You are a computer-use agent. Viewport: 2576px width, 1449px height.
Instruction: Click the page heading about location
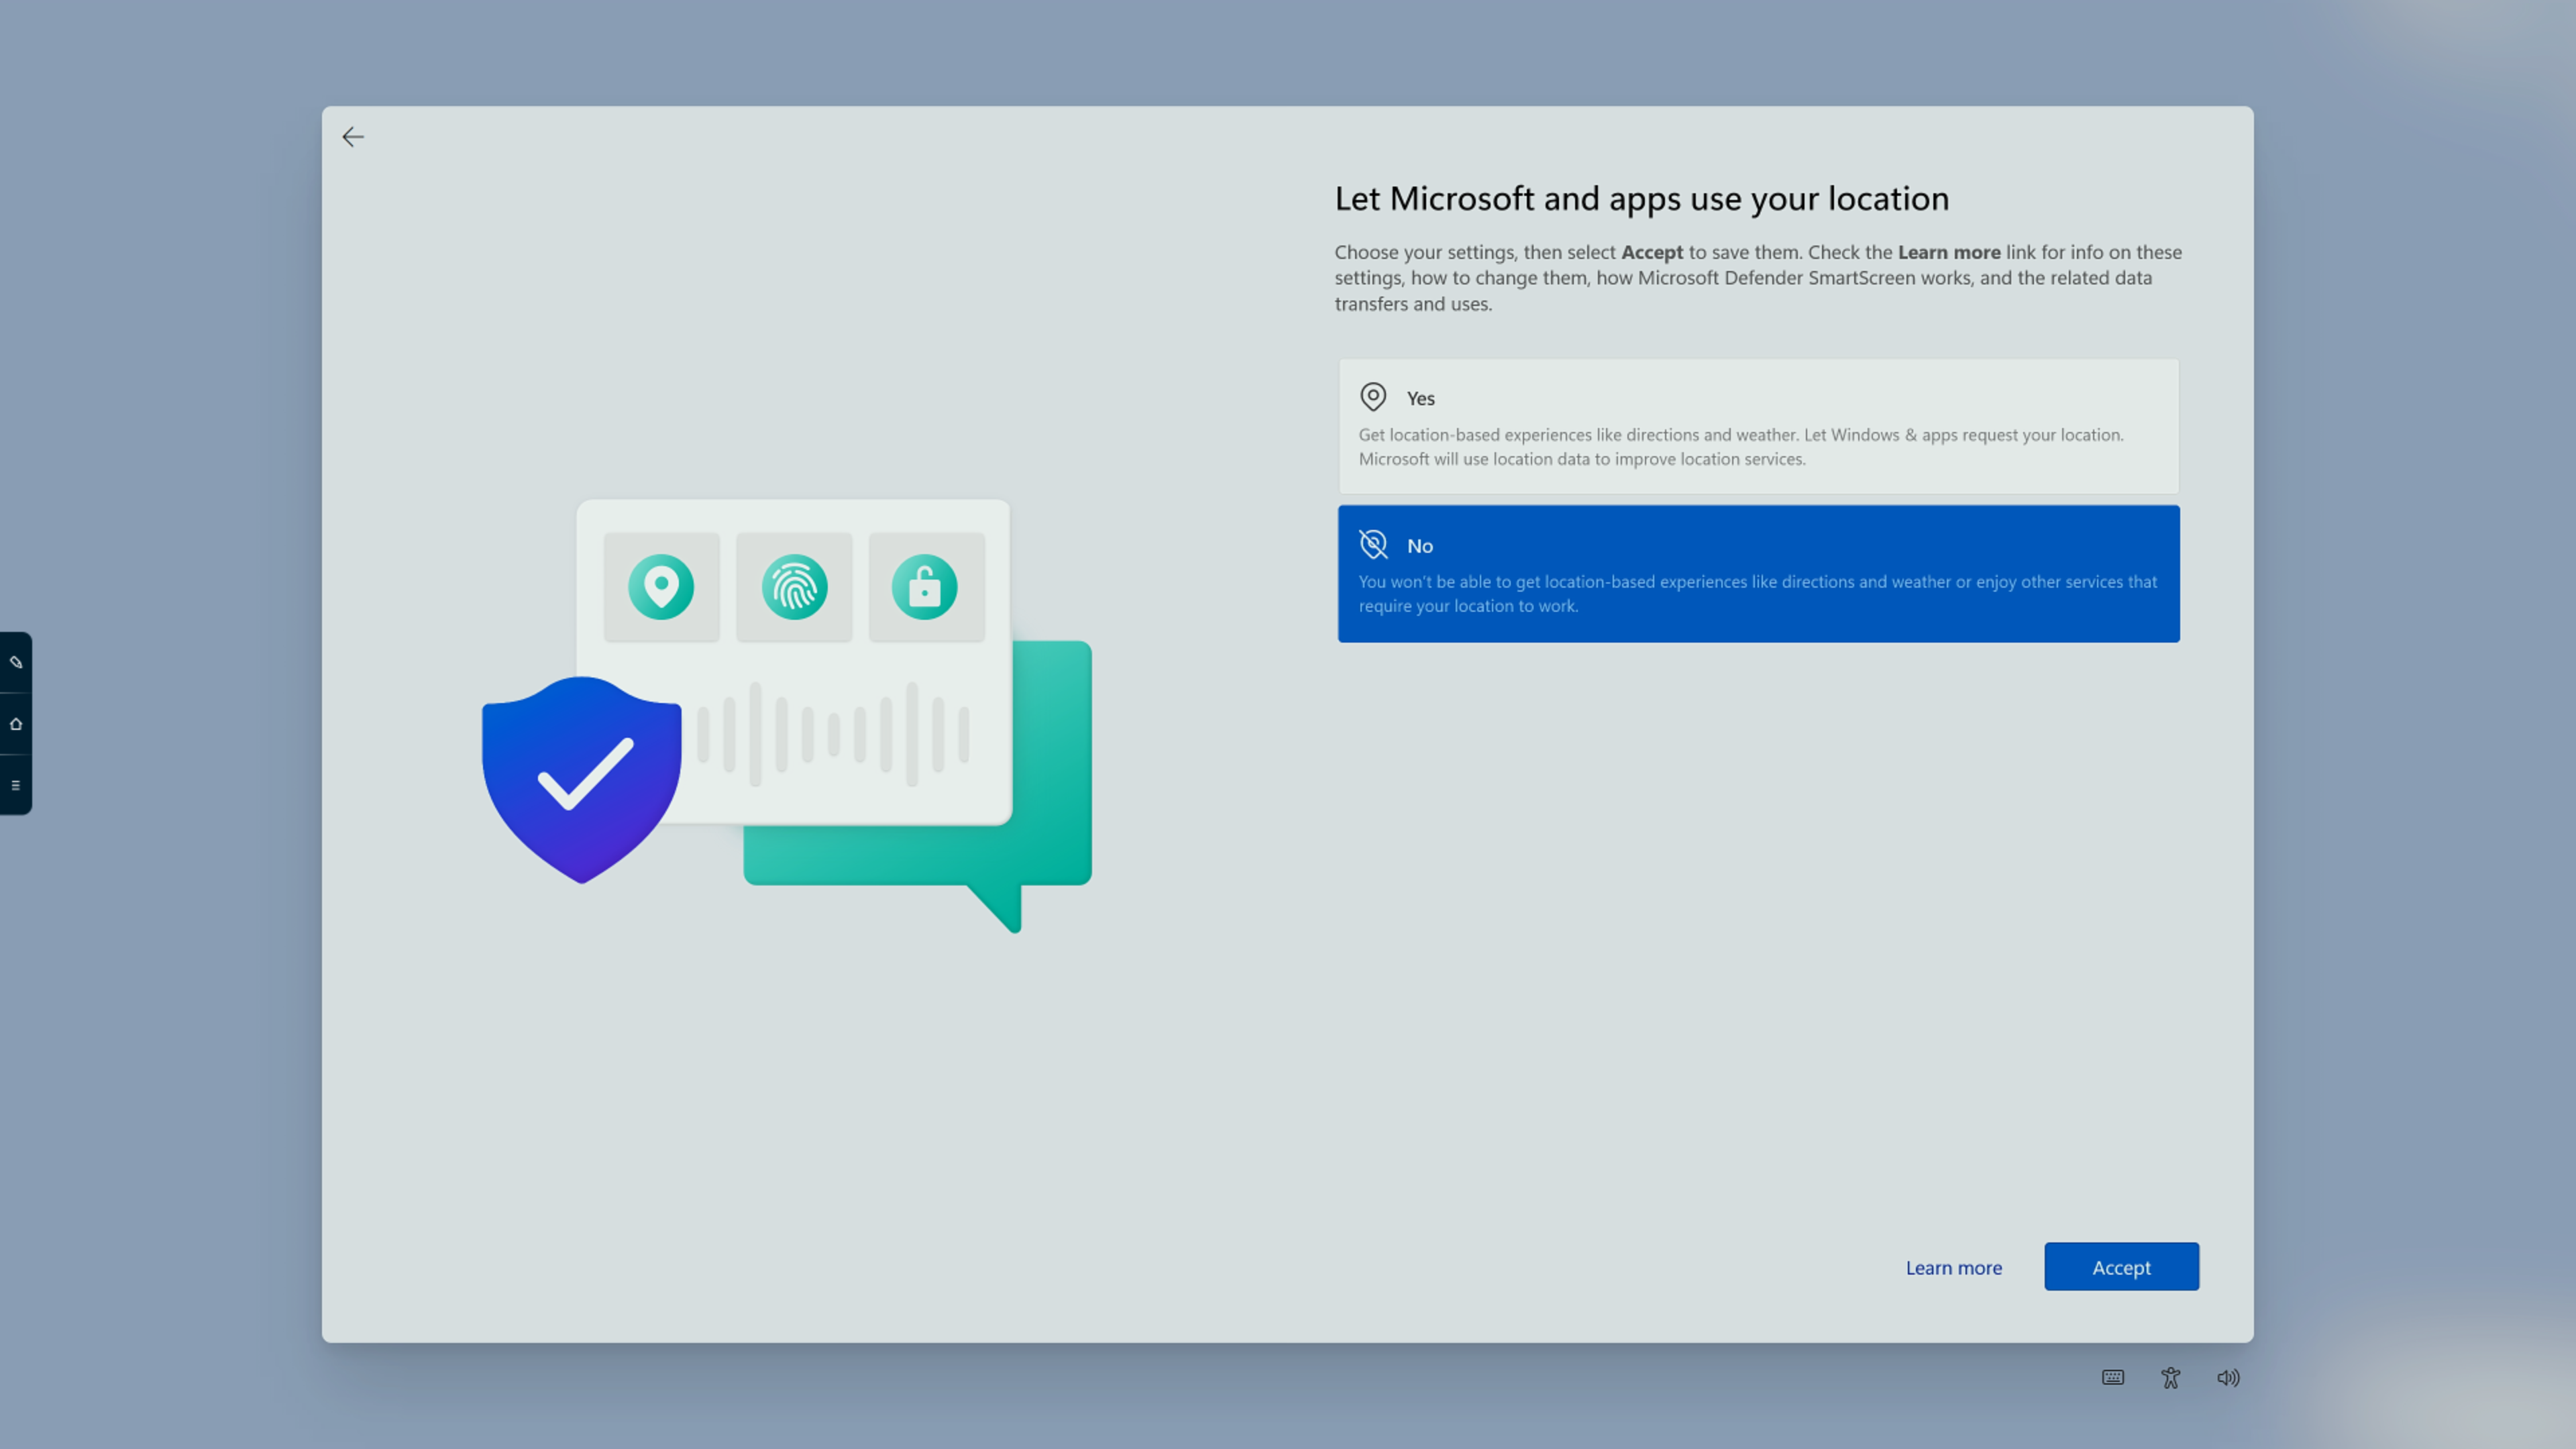[1641, 198]
